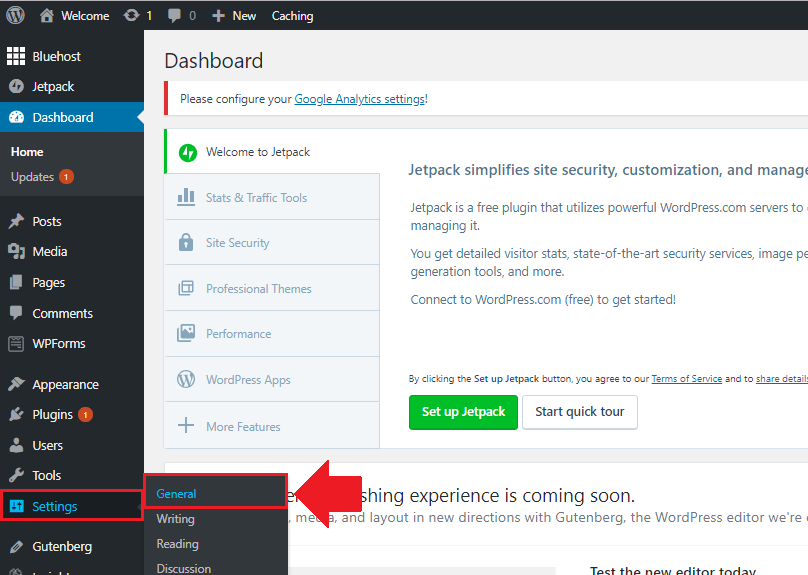The height and width of the screenshot is (575, 808).
Task: Open Plugins sidebar label
Action: pyautogui.click(x=53, y=415)
